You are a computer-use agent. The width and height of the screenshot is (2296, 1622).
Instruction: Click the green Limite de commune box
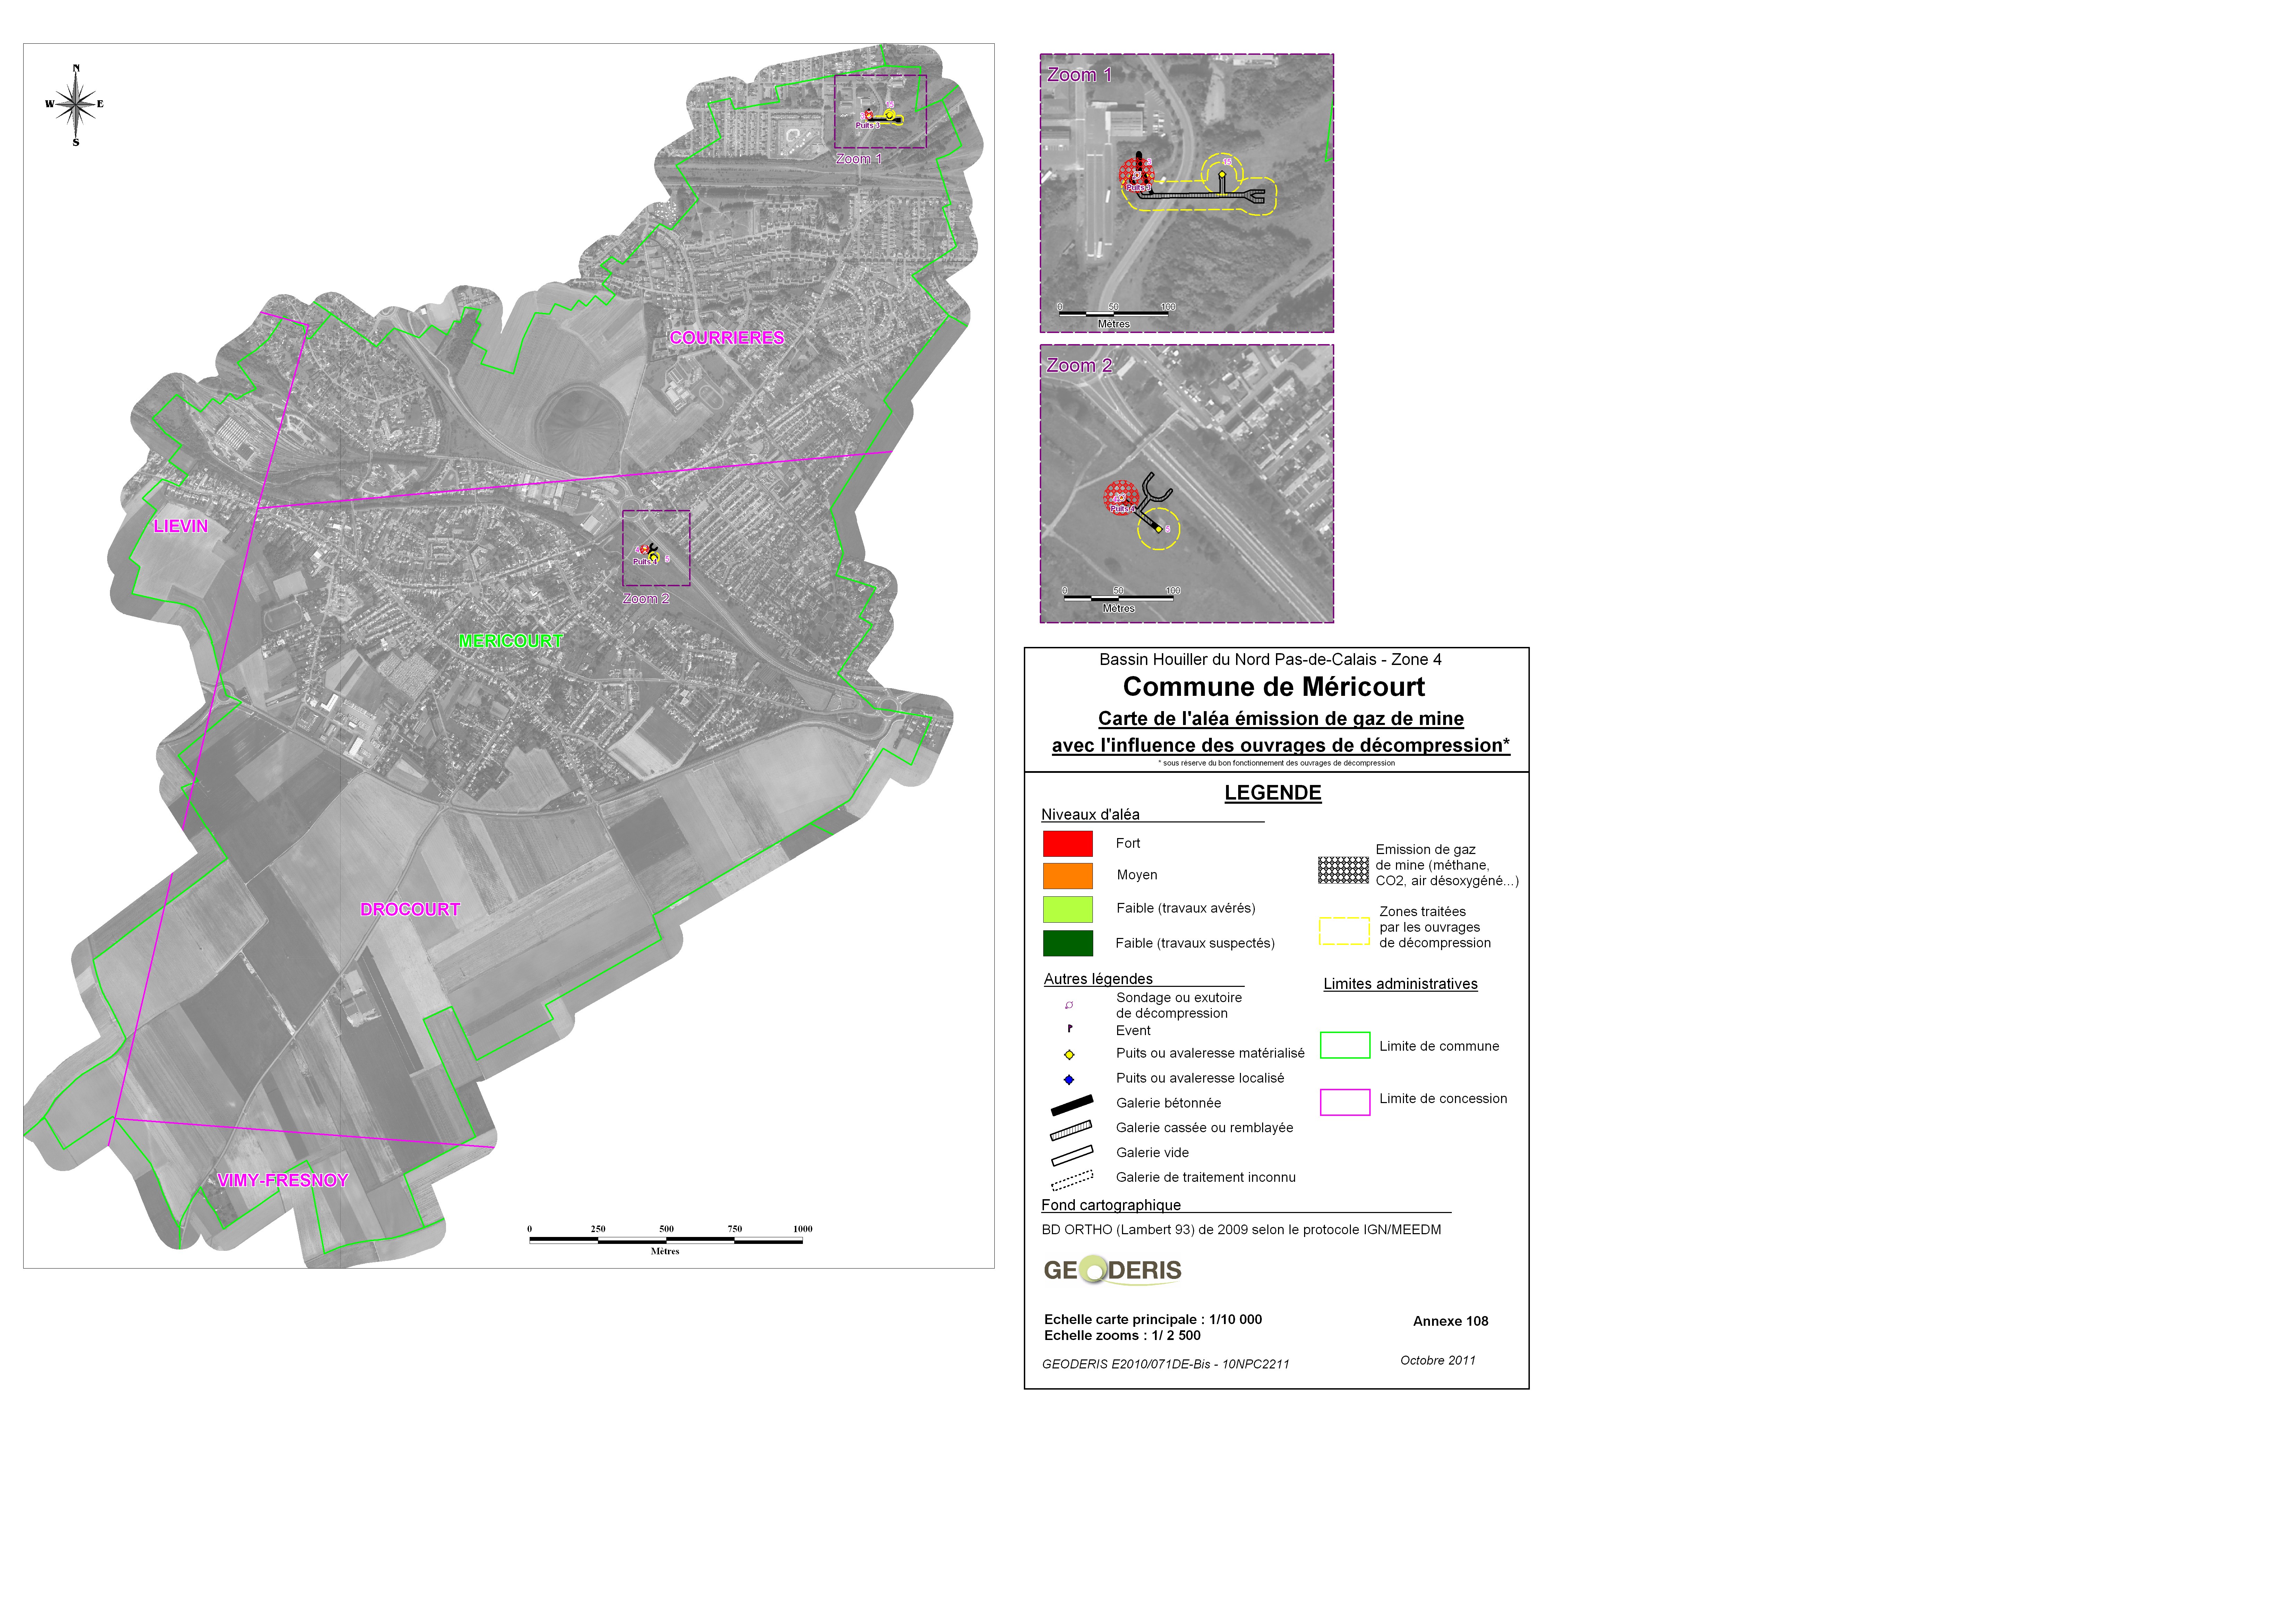pos(1345,1045)
